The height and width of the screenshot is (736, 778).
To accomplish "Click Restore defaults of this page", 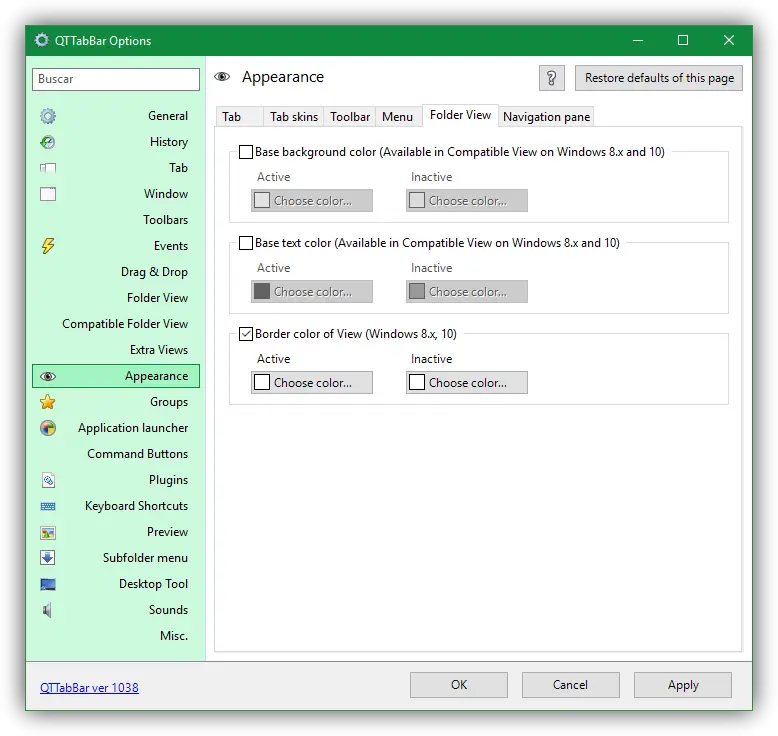I will 659,78.
